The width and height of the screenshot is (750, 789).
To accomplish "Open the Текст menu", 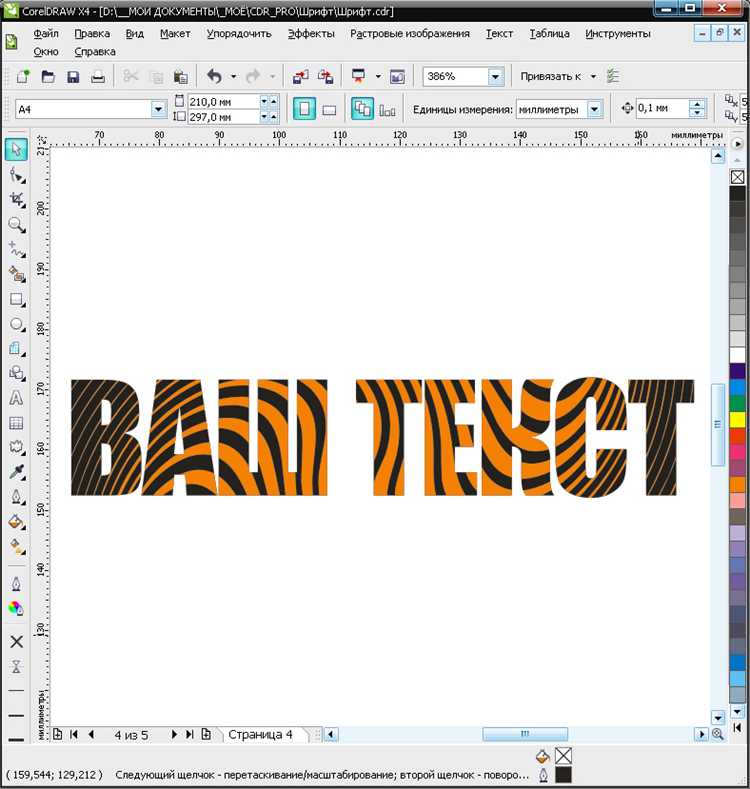I will coord(499,33).
